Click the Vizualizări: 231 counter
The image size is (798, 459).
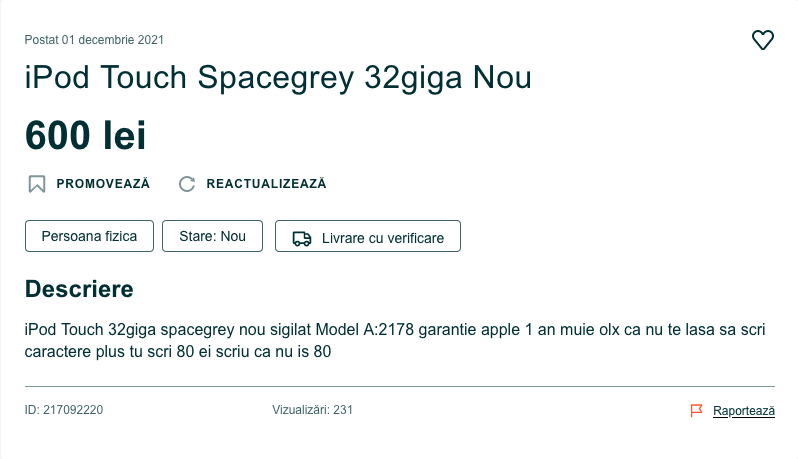(x=312, y=410)
